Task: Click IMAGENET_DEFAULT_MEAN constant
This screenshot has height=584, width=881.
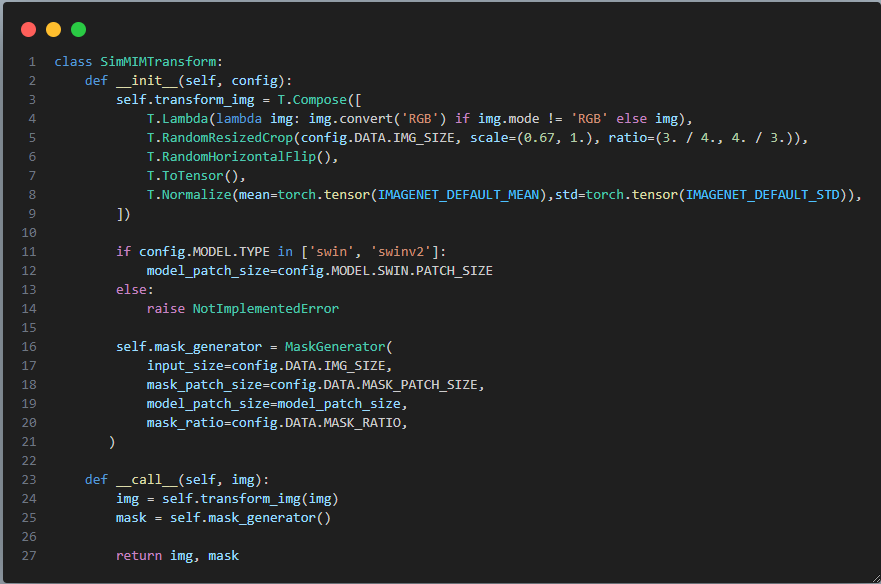Action: coord(458,194)
